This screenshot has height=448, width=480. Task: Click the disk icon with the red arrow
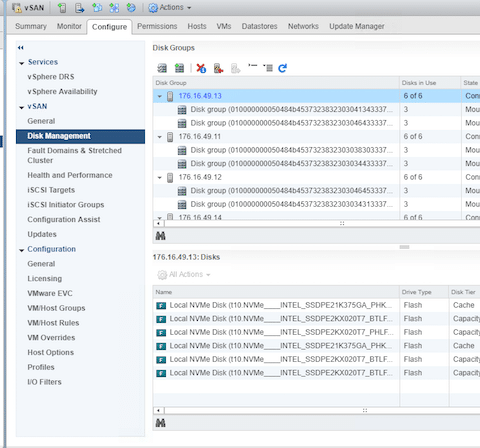(x=218, y=68)
